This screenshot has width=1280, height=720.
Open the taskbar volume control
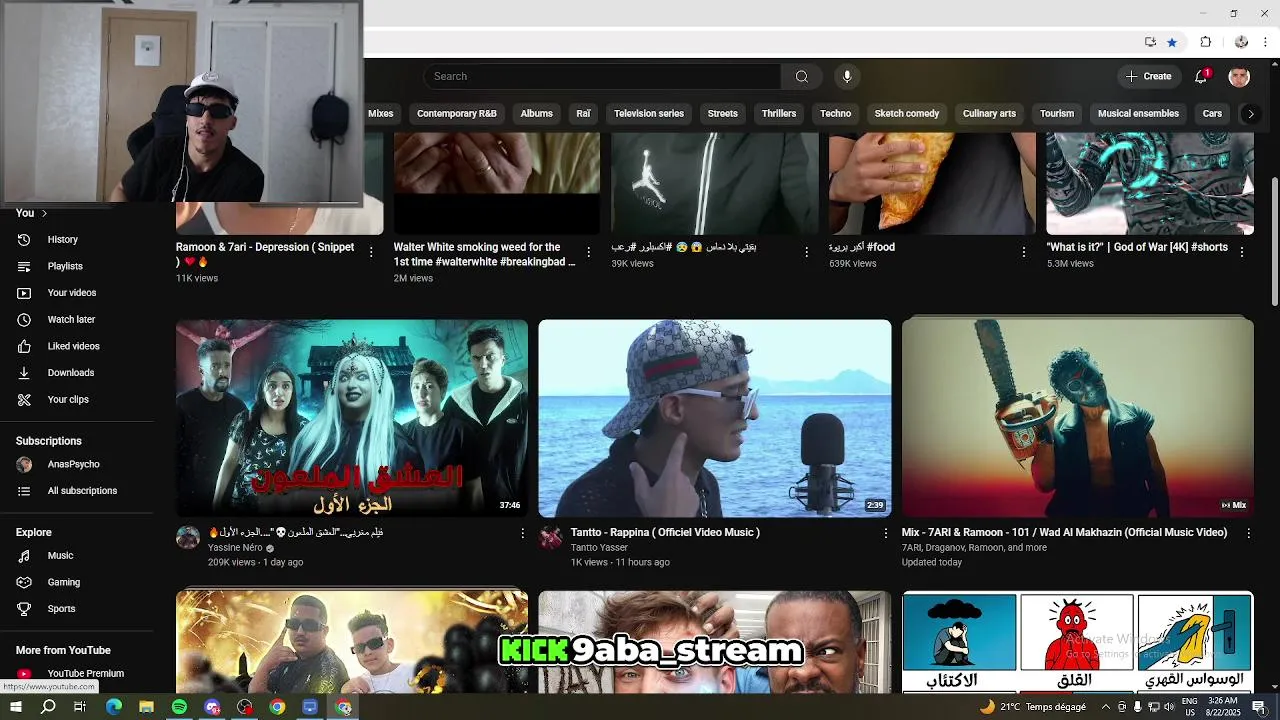coord(1169,707)
